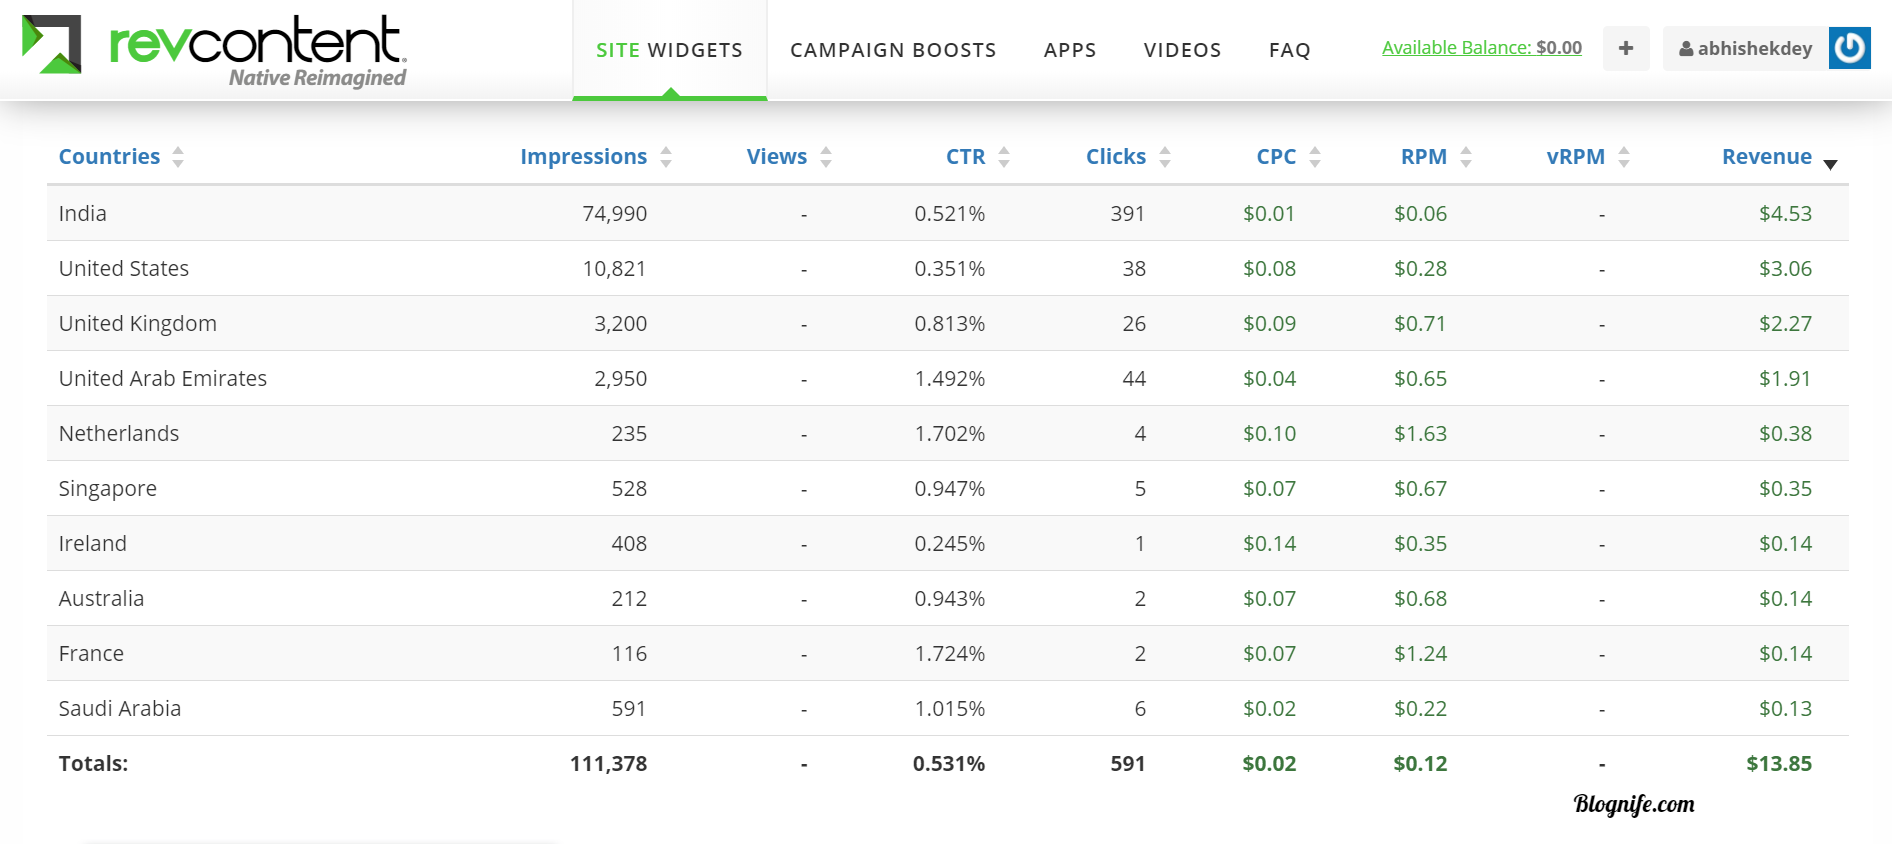Click sort arrows next to Countries

pyautogui.click(x=178, y=157)
